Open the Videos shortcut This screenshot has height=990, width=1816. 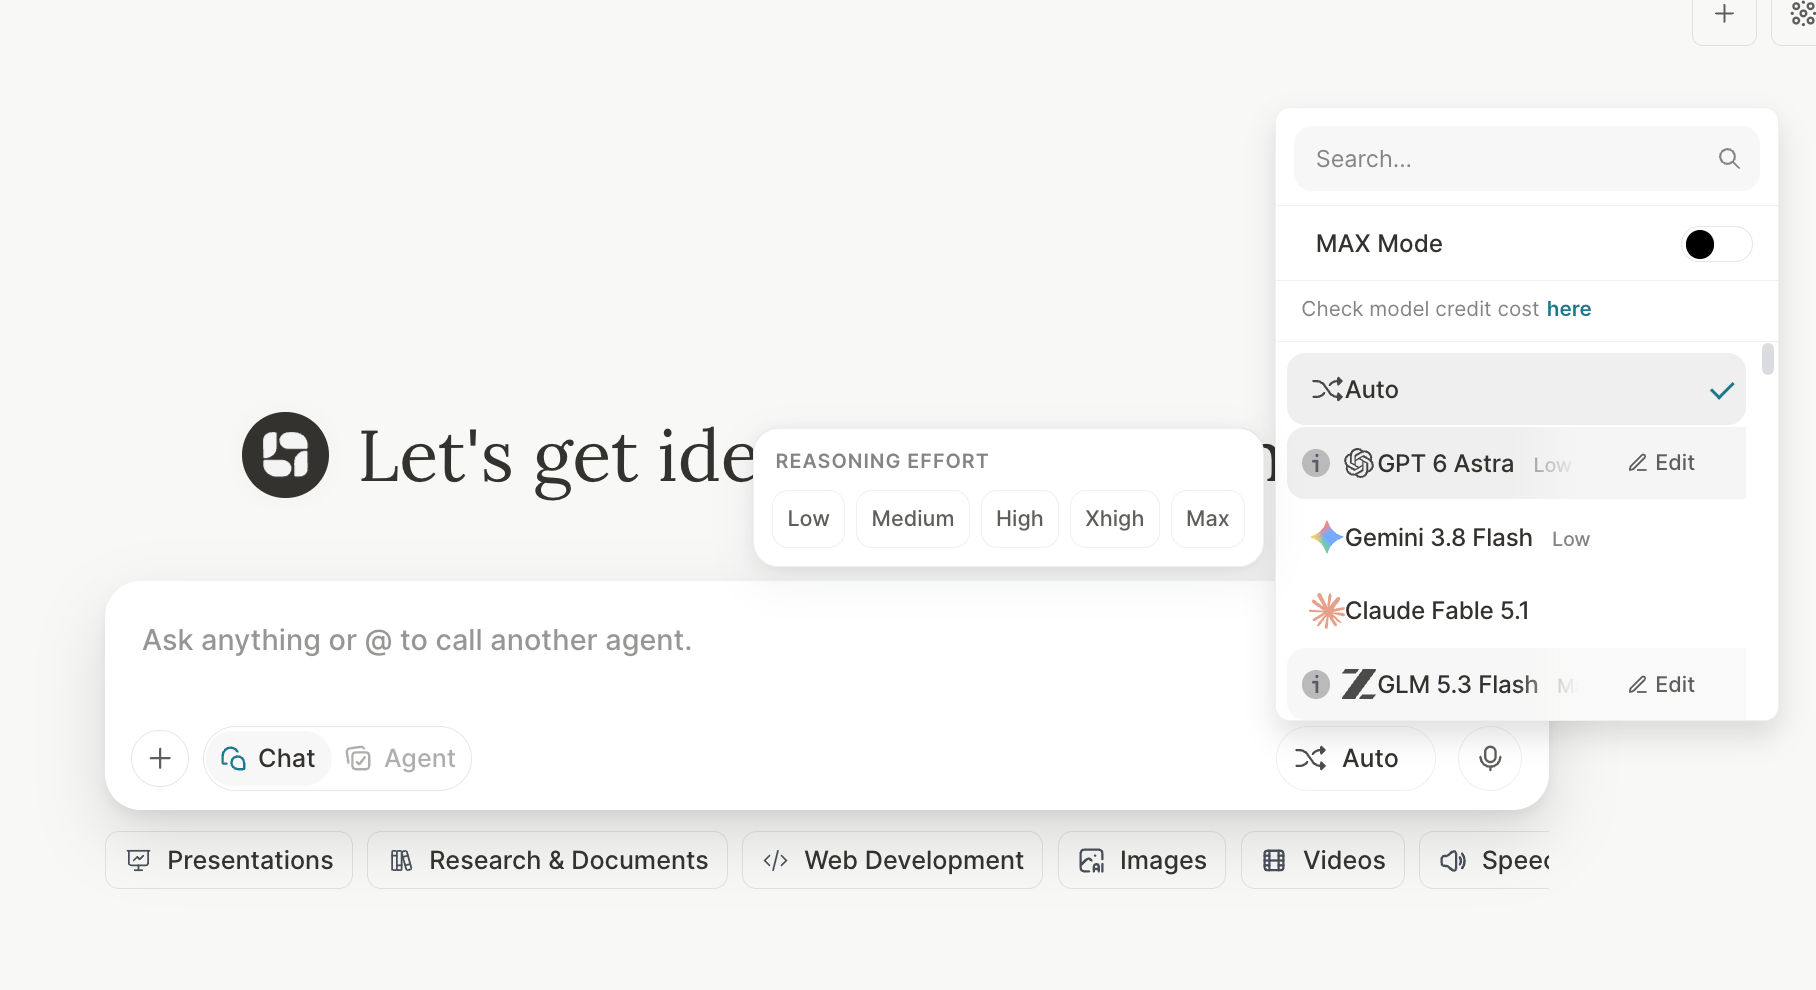[1323, 860]
